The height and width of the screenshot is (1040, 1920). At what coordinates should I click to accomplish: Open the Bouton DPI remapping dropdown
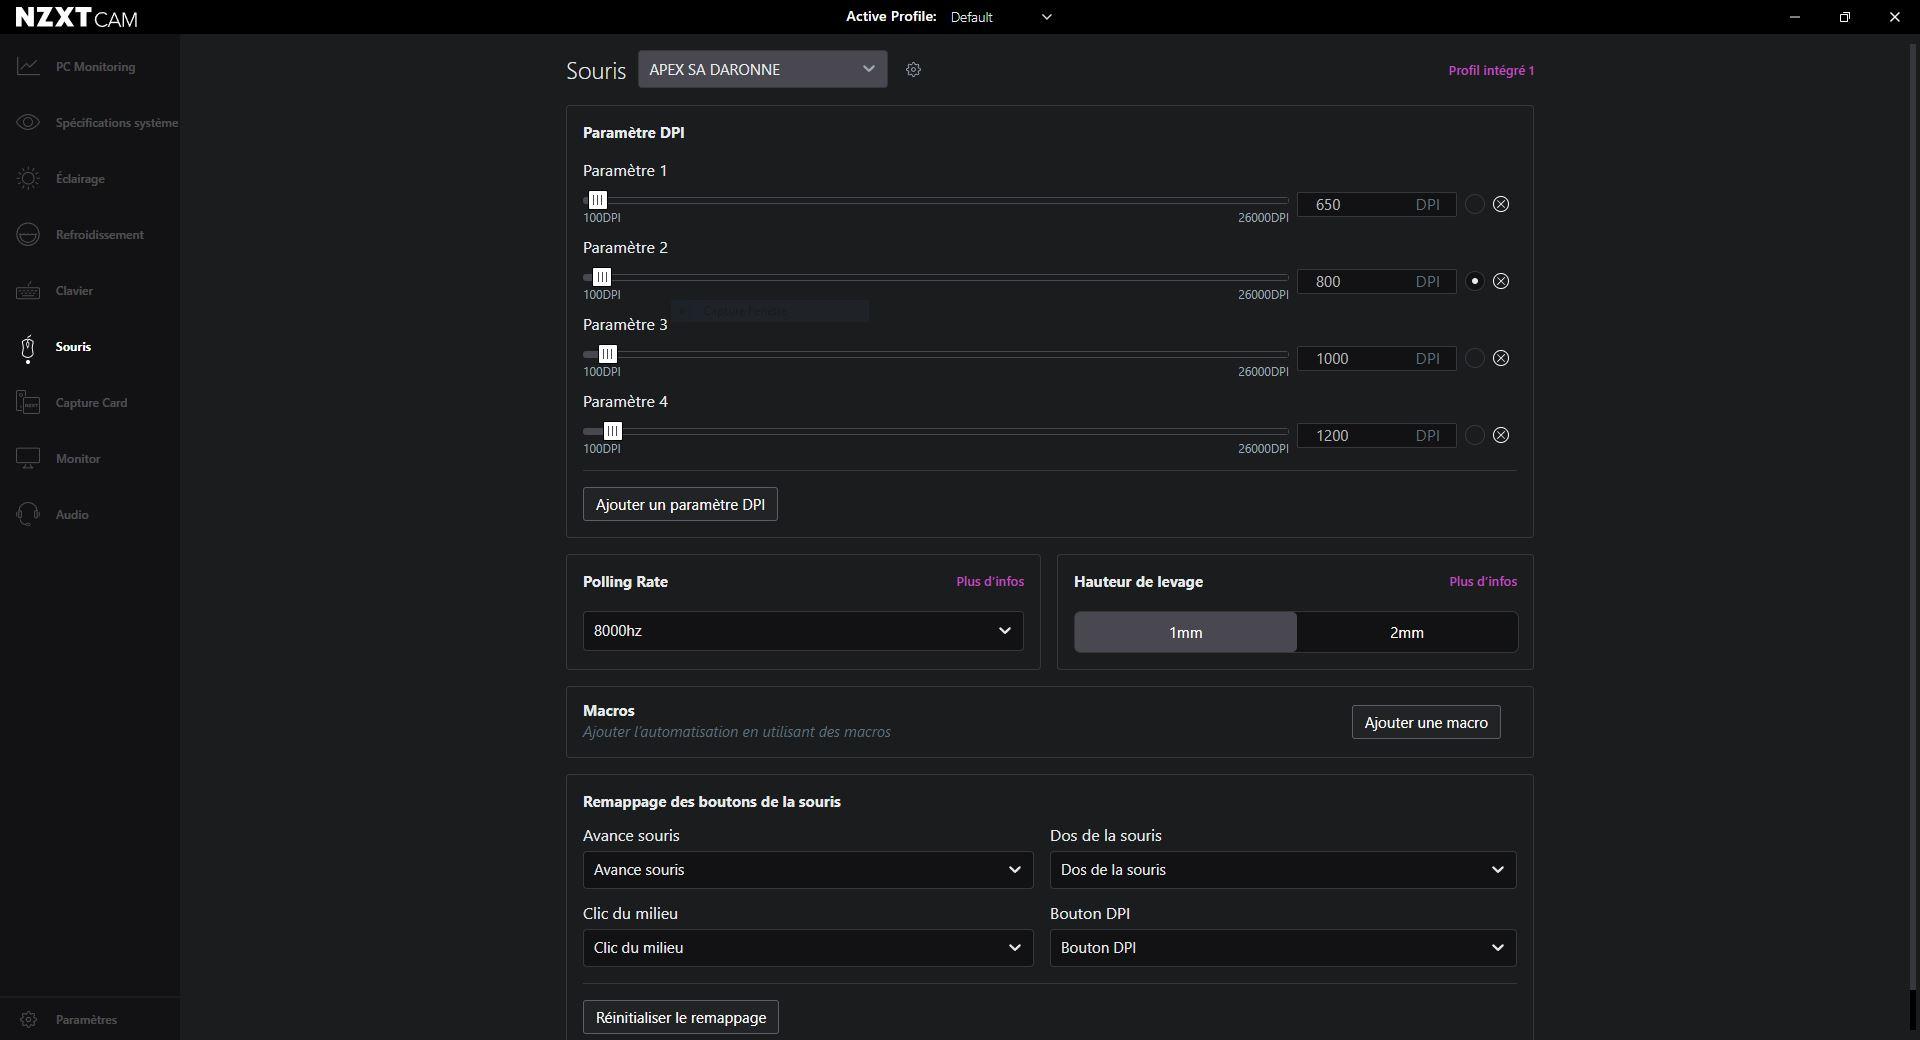[x=1282, y=948]
